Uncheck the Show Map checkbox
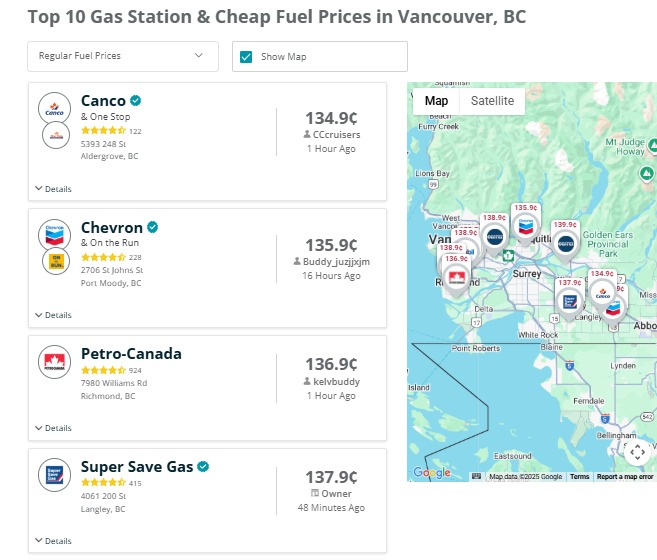 [x=246, y=56]
